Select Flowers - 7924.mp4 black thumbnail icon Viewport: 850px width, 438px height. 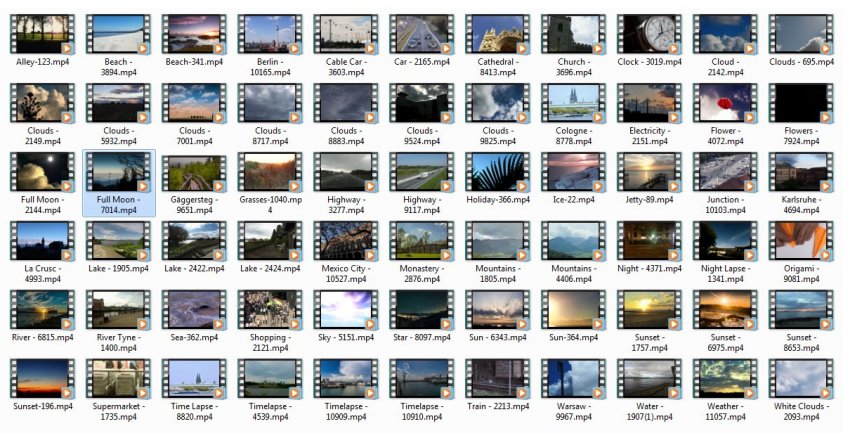coord(801,104)
